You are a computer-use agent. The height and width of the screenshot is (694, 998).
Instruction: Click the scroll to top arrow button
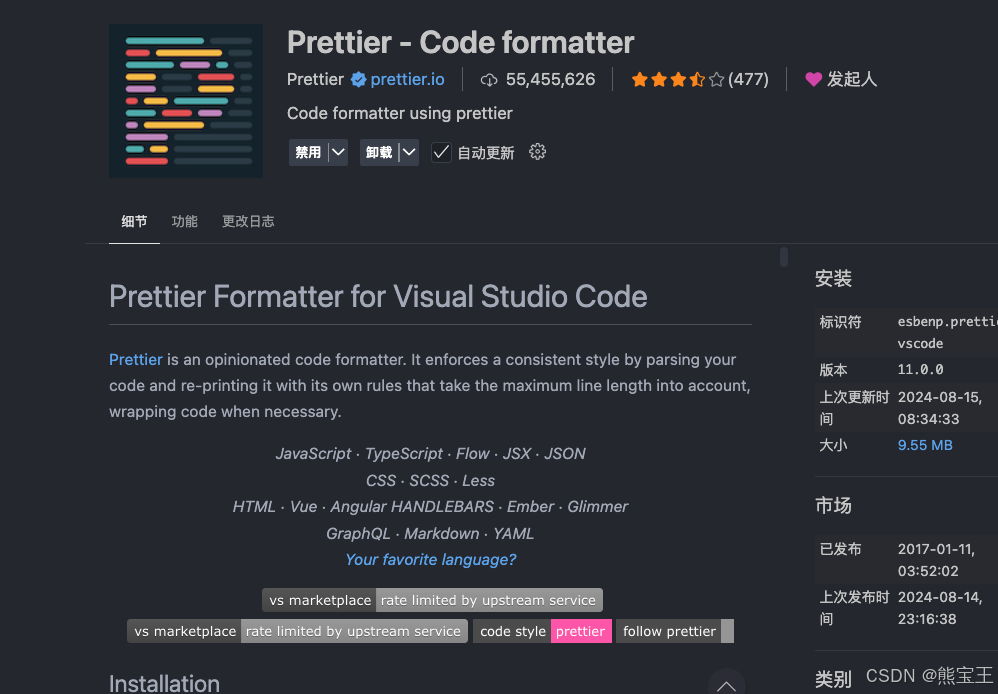(726, 684)
